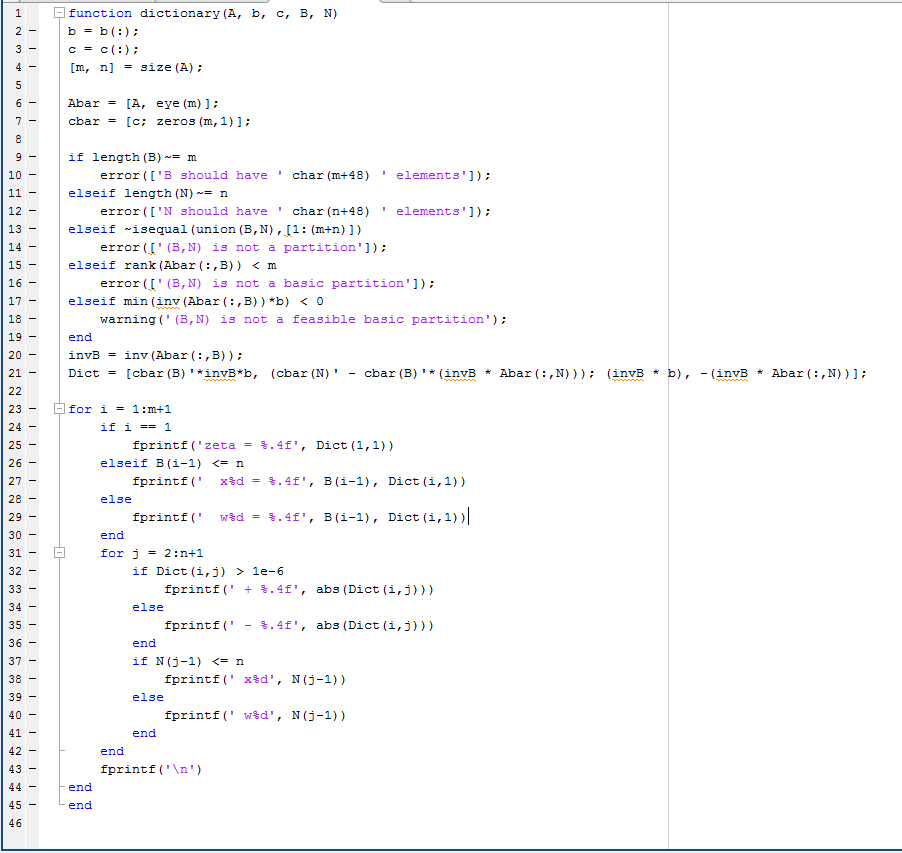Click the dash marker beside line 35
This screenshot has width=902, height=853.
30,625
